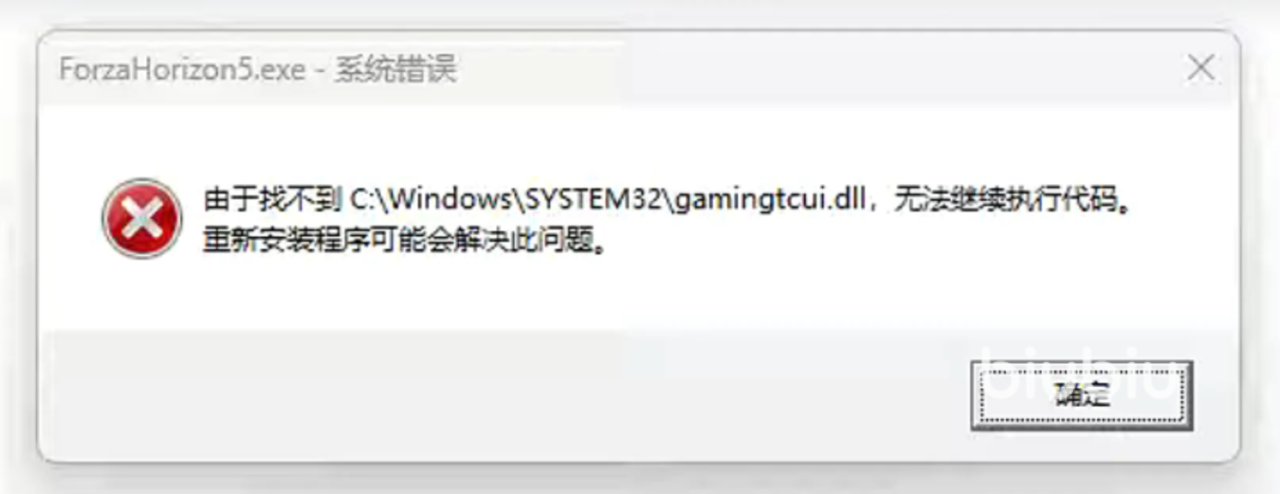Viewport: 1280px width, 494px height.
Task: Click the 重新安装程序可能会解决此问题 line
Action: tap(396, 241)
